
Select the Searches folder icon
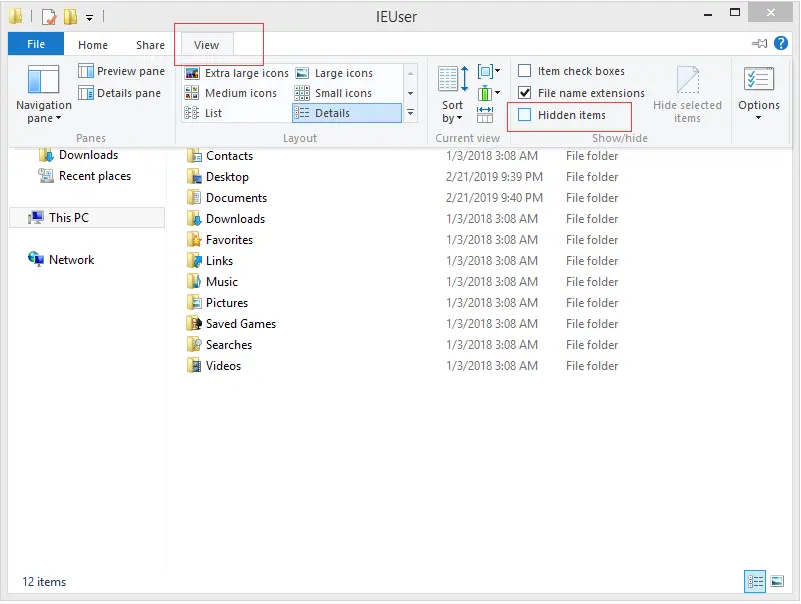coord(194,344)
